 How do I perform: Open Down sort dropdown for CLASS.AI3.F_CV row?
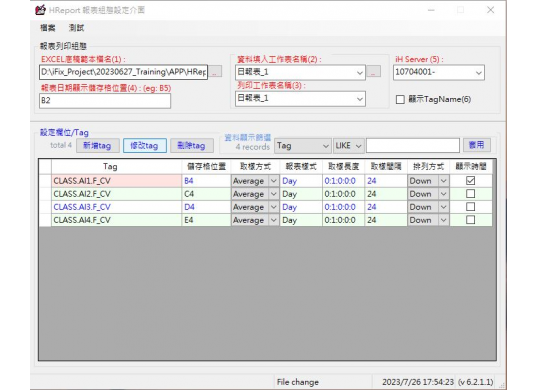pyautogui.click(x=443, y=207)
